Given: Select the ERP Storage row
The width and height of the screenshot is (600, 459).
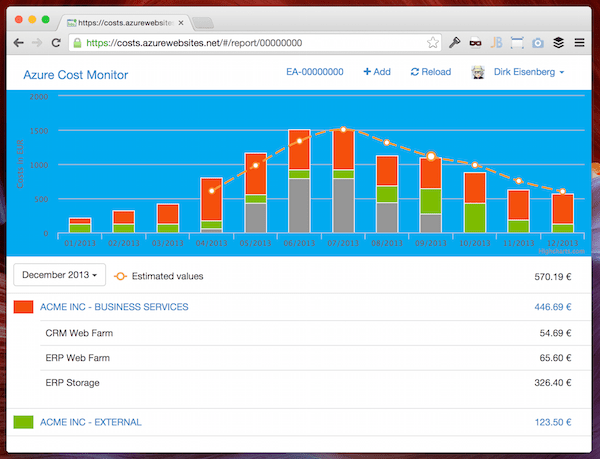Looking at the screenshot, I should pos(315,382).
